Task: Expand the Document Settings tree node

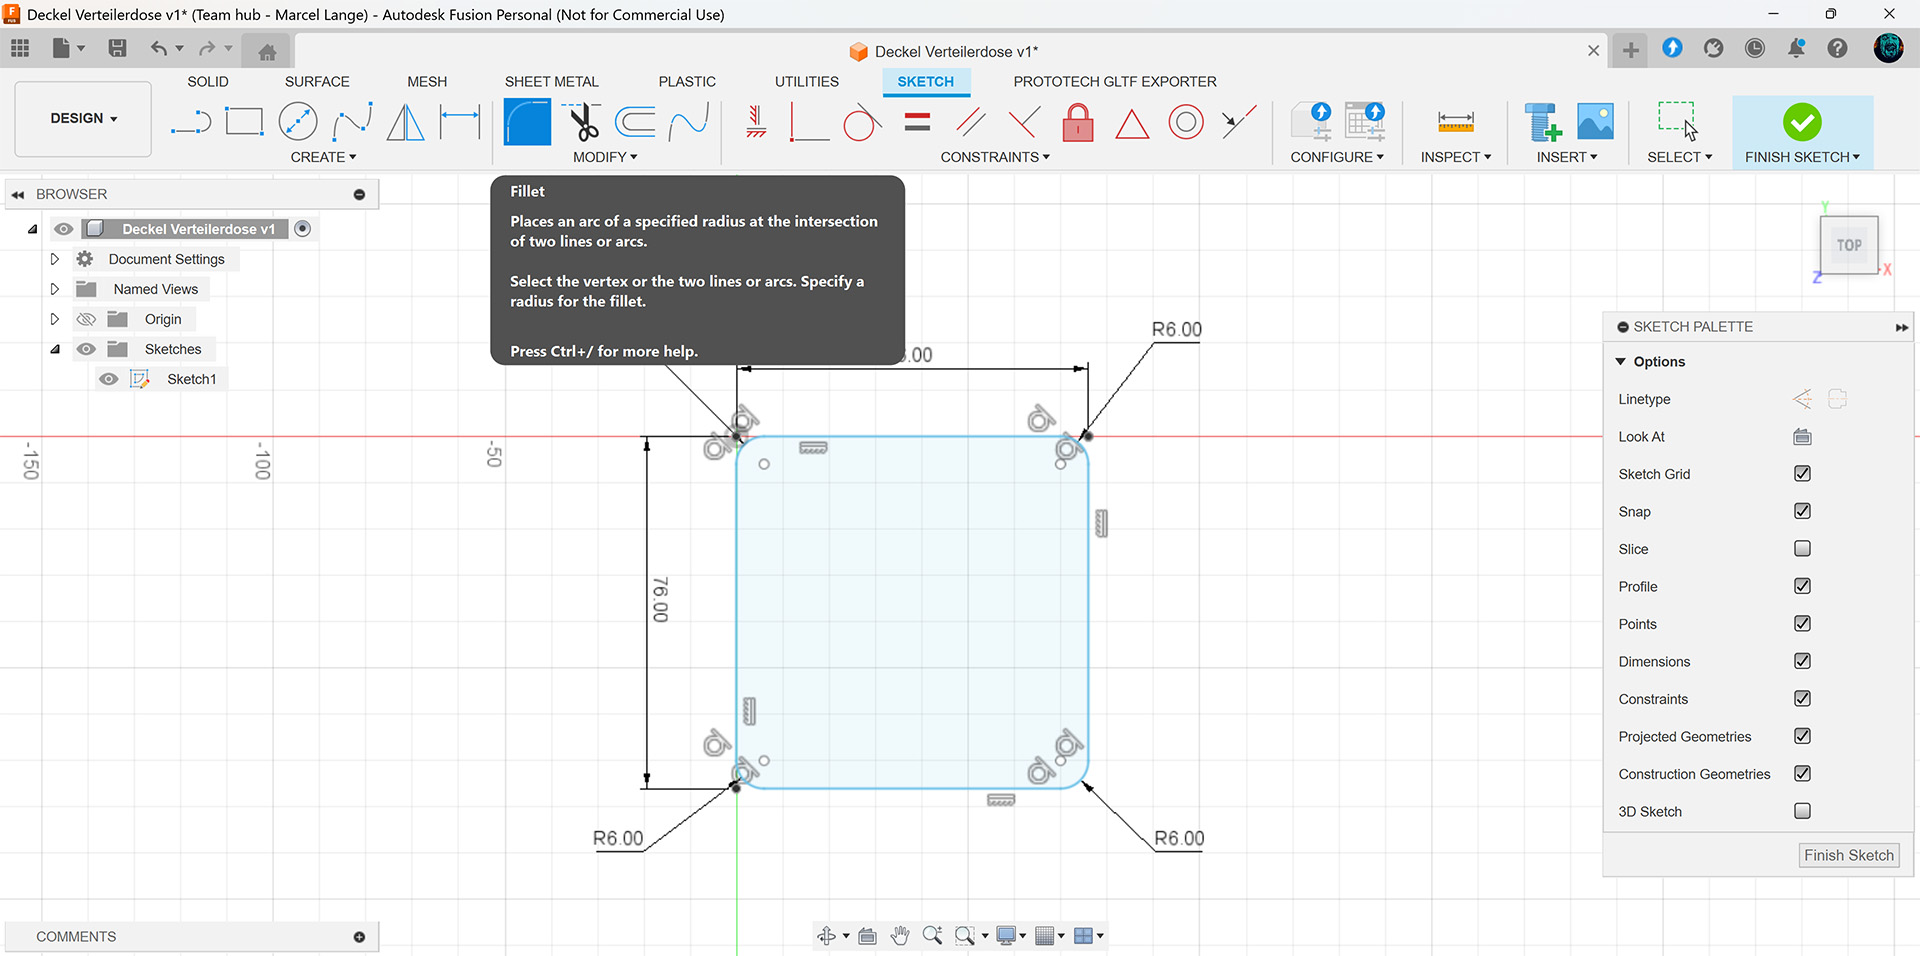Action: [55, 259]
